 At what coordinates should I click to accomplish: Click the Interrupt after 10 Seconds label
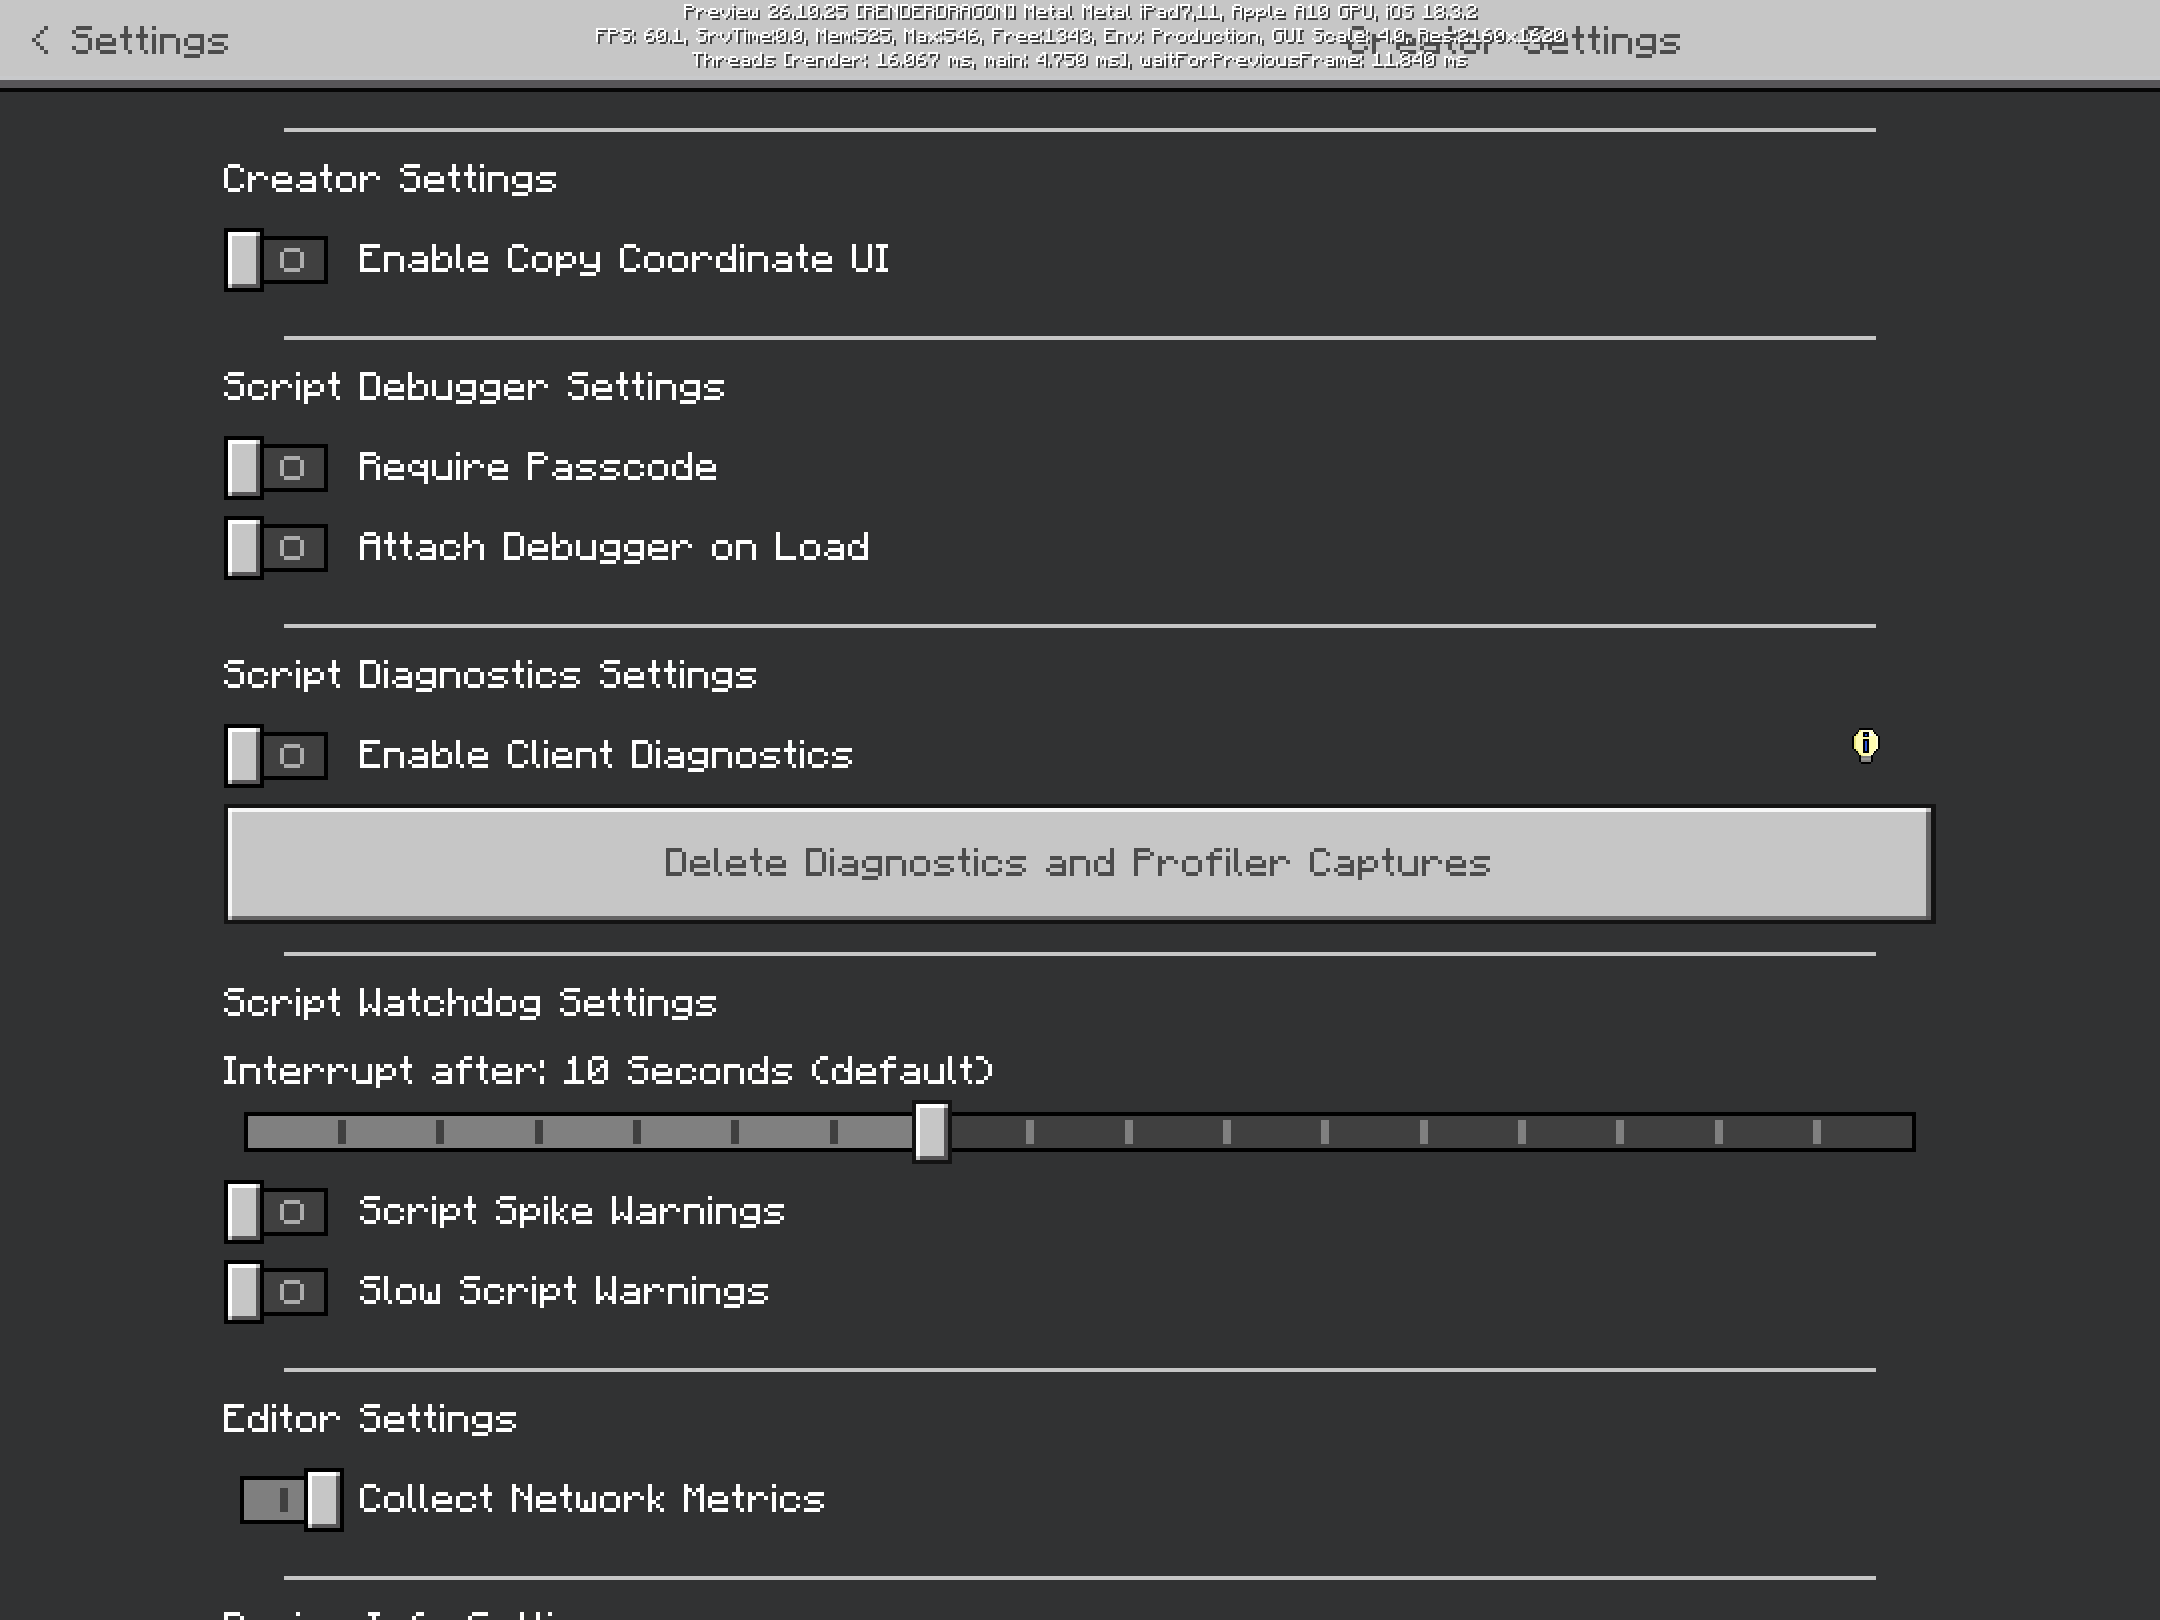[x=607, y=1071]
